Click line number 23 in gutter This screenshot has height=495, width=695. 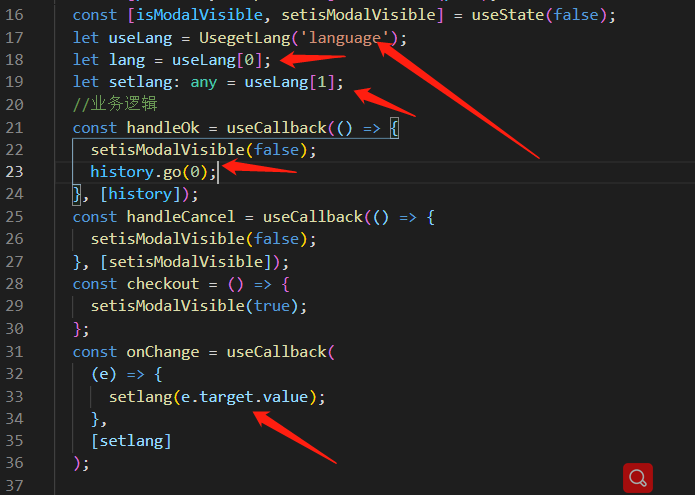tap(14, 172)
